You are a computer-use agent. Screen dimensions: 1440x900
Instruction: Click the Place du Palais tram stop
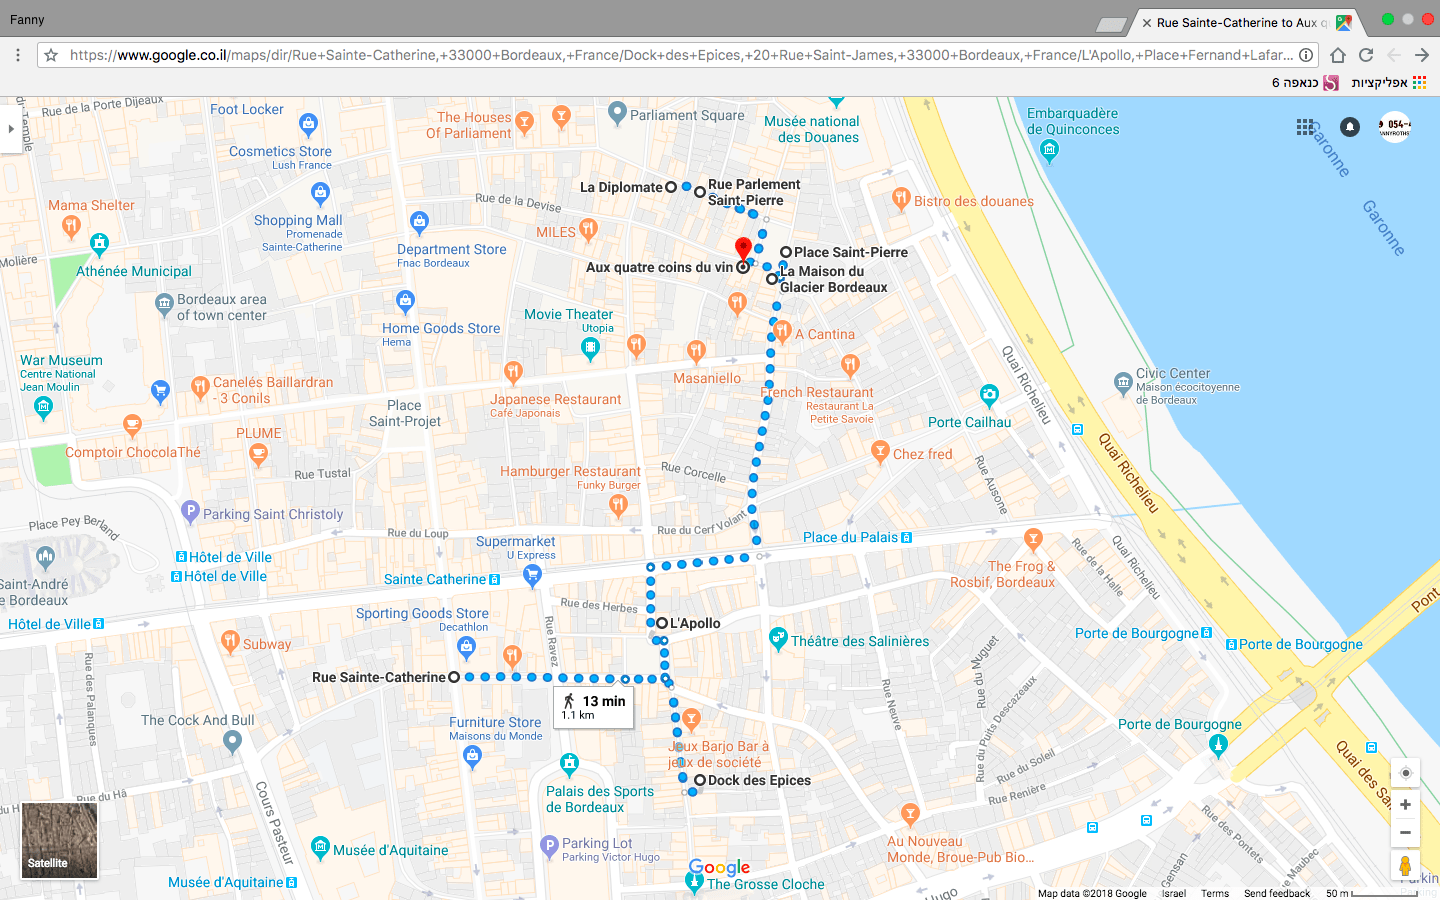tap(906, 537)
